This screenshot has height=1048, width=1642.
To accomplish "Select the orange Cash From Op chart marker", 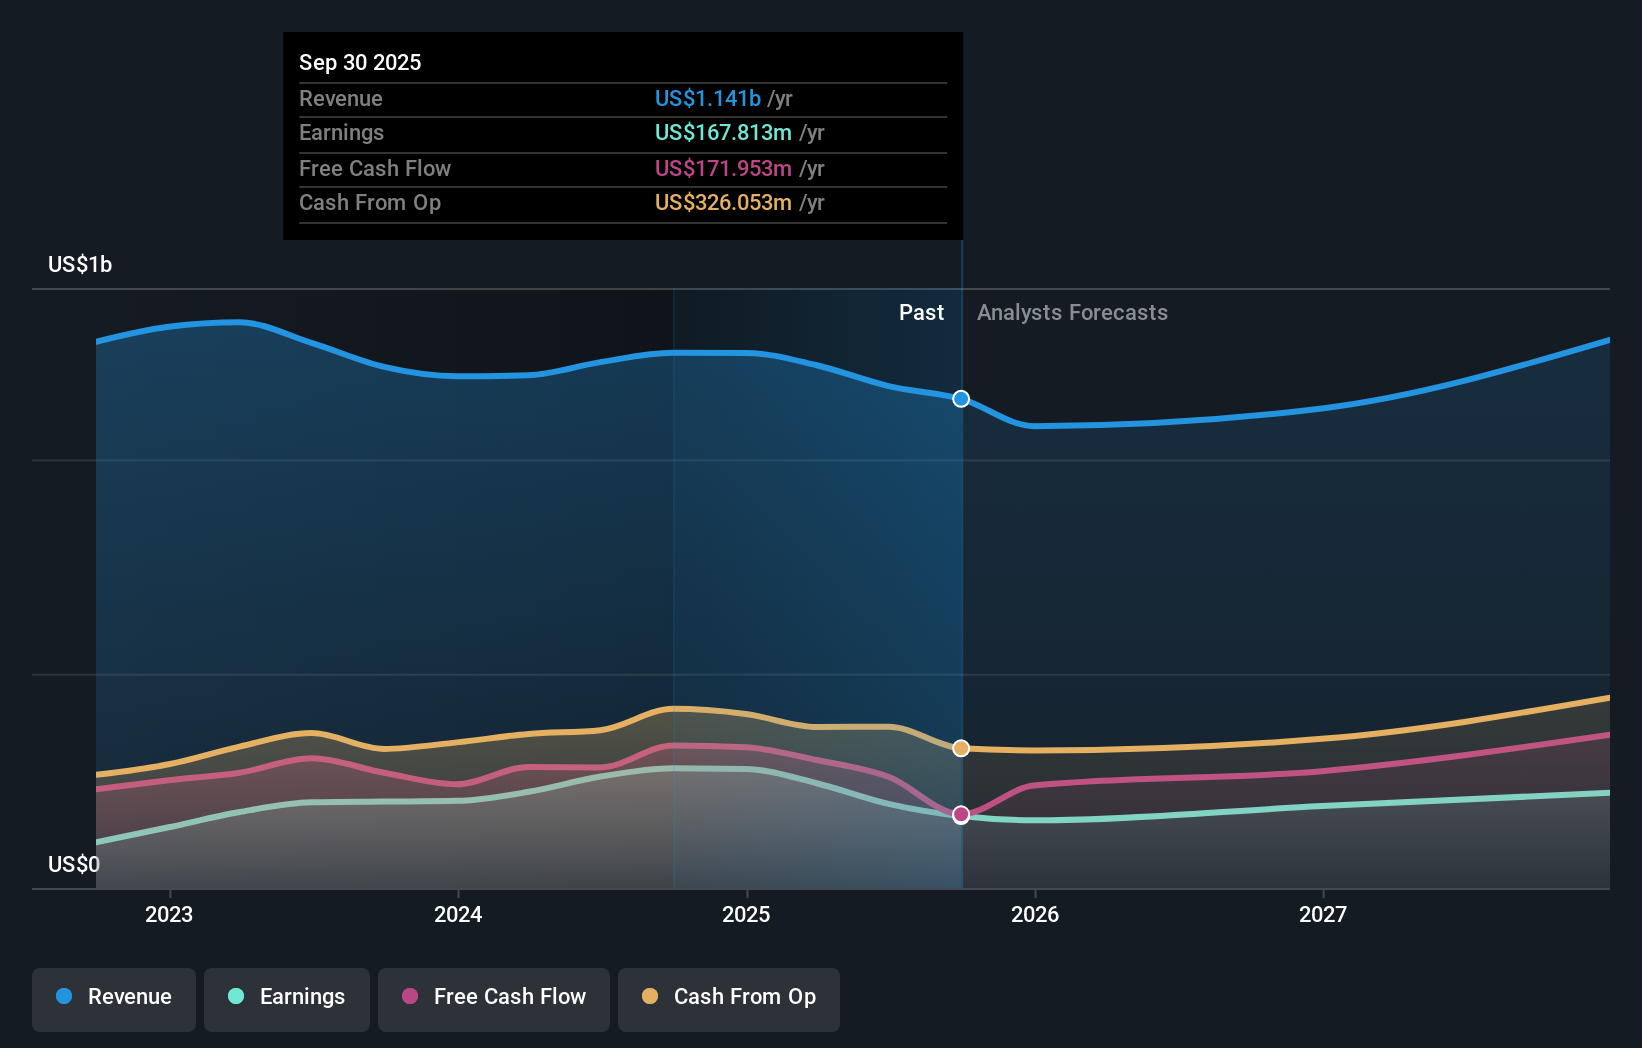I will [x=961, y=747].
